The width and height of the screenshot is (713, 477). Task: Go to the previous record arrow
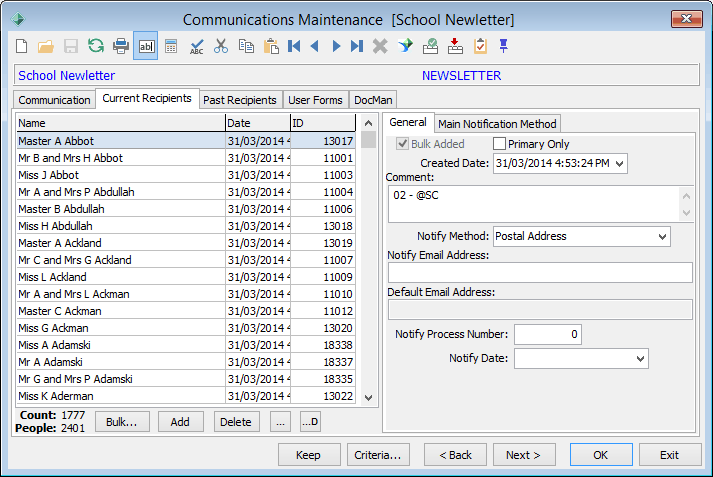click(x=315, y=46)
